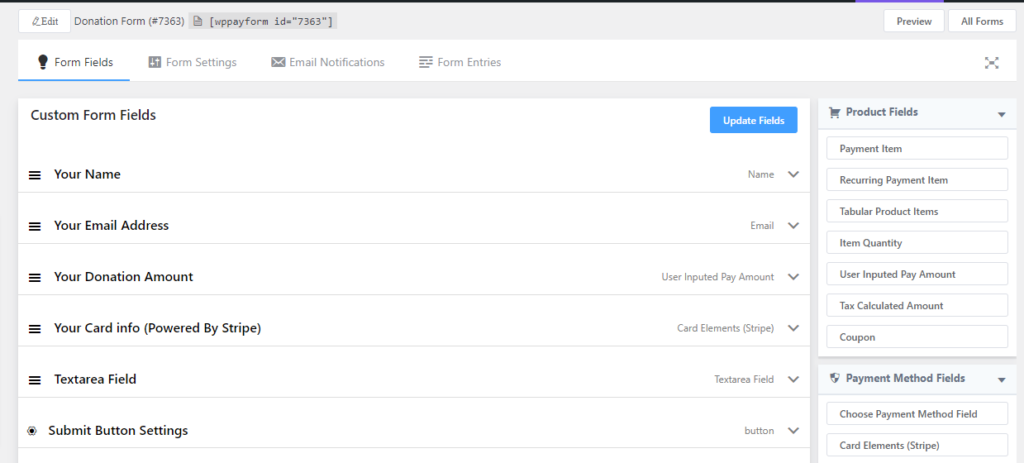Switch to the Form Fields tab
Screen dimensions: 1024x463
point(74,62)
